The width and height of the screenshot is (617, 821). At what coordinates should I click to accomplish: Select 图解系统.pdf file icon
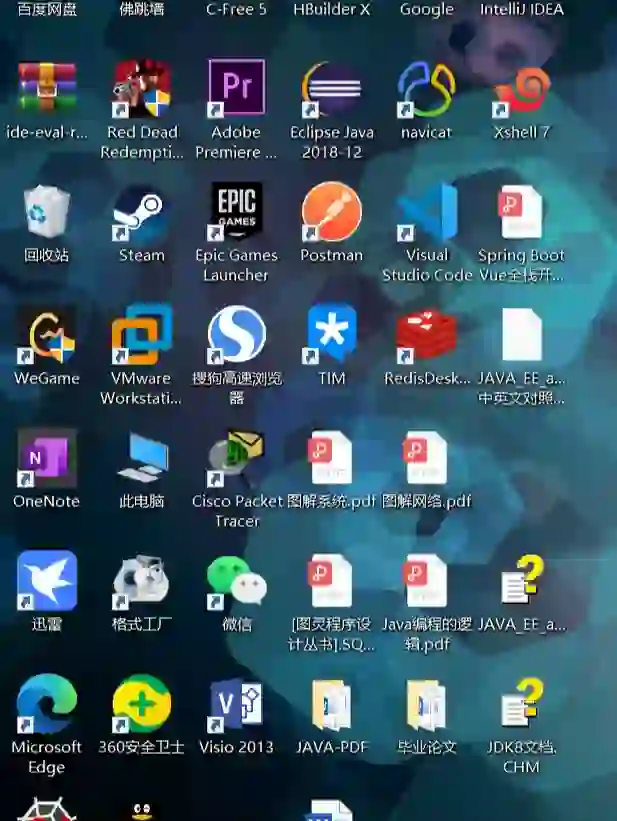(x=330, y=458)
